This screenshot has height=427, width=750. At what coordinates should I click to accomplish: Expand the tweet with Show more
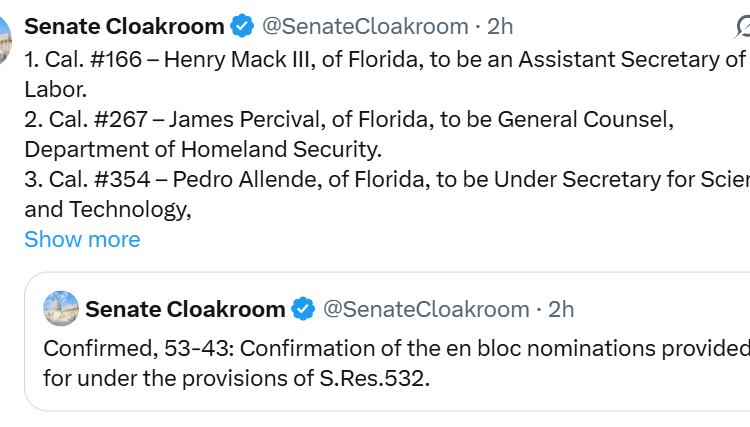(x=82, y=240)
